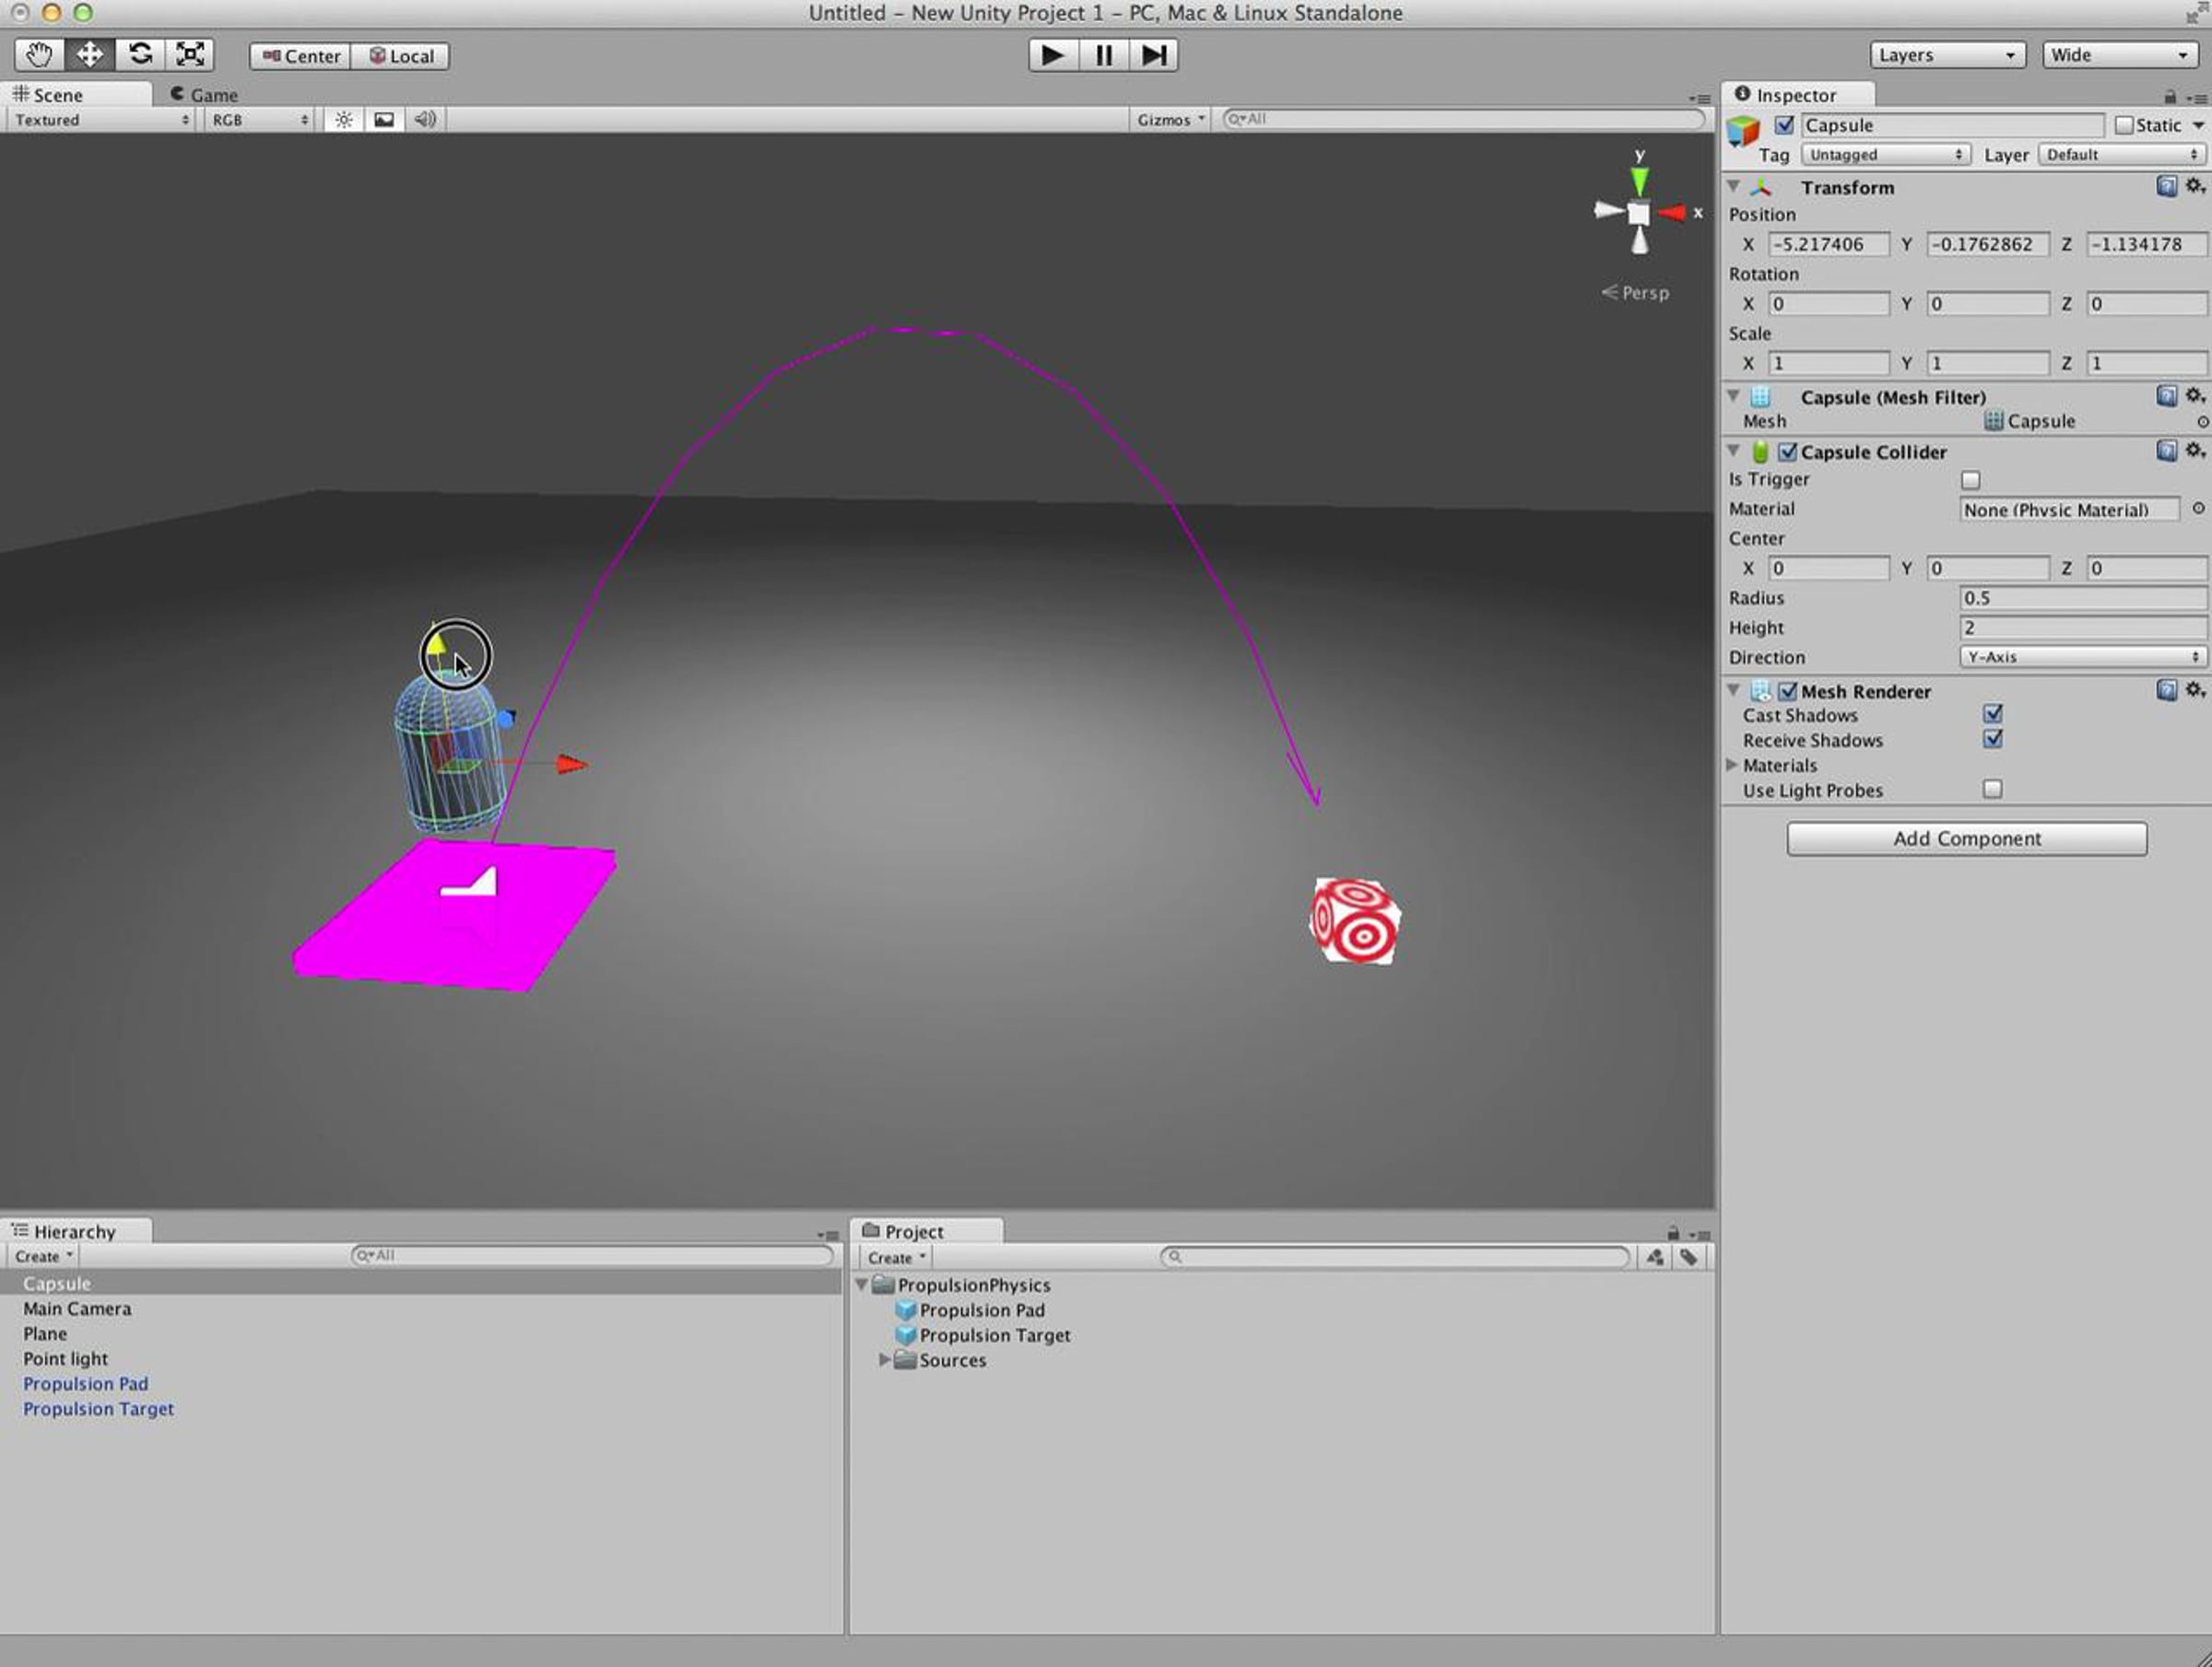Switch to the Game tab

pyautogui.click(x=204, y=95)
